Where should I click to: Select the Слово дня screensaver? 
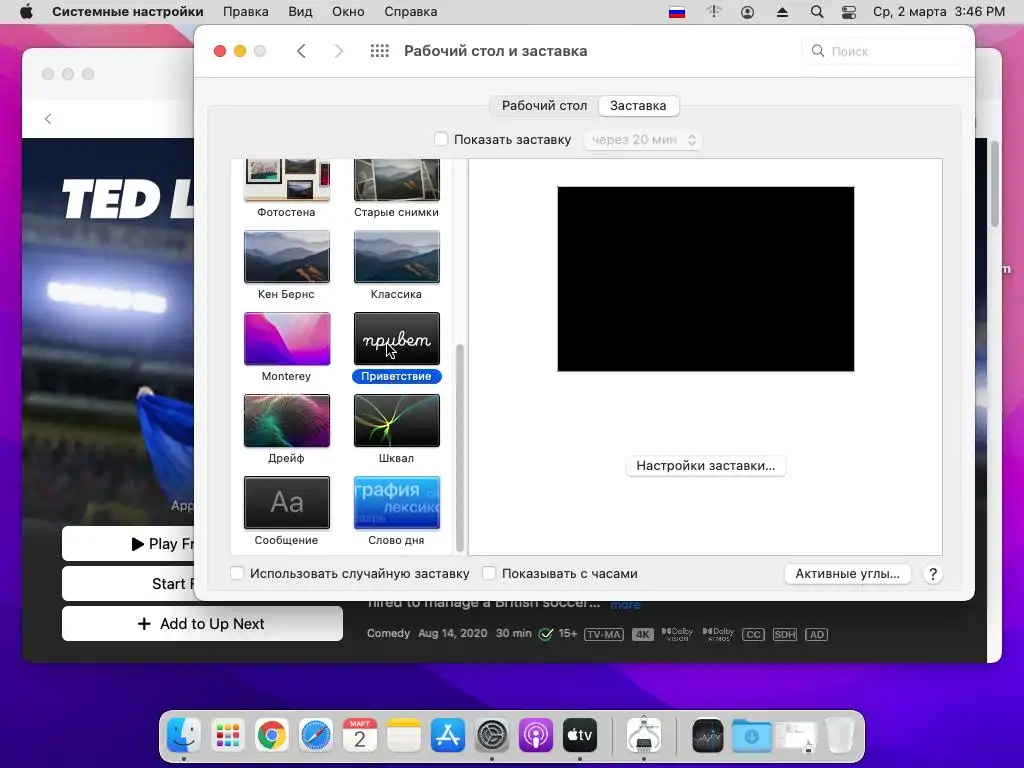coord(396,502)
